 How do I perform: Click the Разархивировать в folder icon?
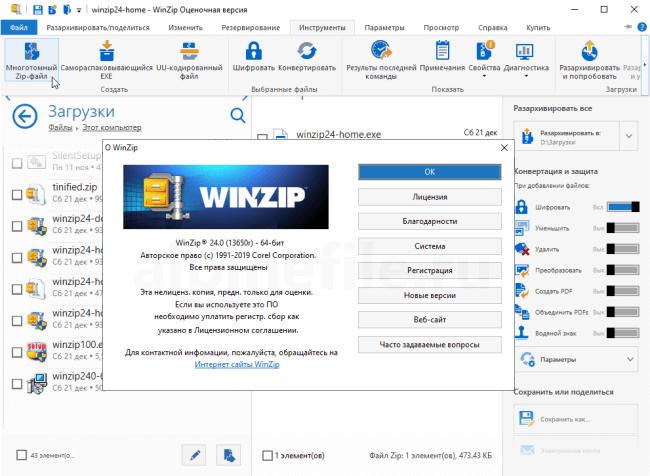pos(527,136)
